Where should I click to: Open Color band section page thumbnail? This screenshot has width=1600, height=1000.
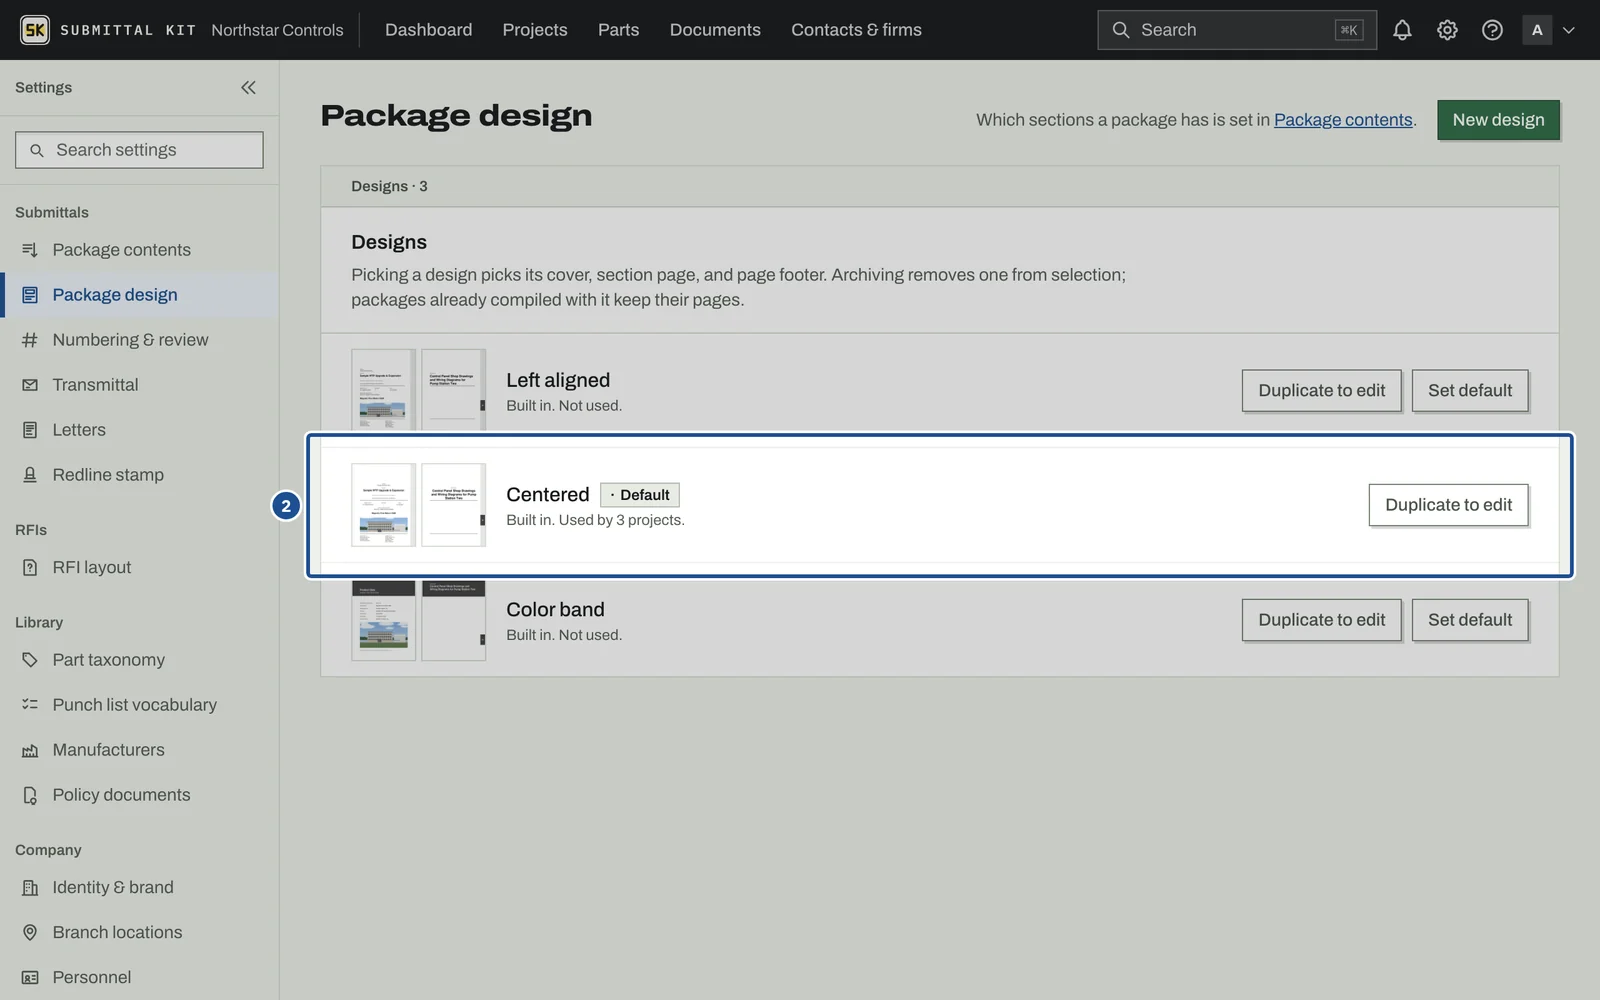[453, 620]
